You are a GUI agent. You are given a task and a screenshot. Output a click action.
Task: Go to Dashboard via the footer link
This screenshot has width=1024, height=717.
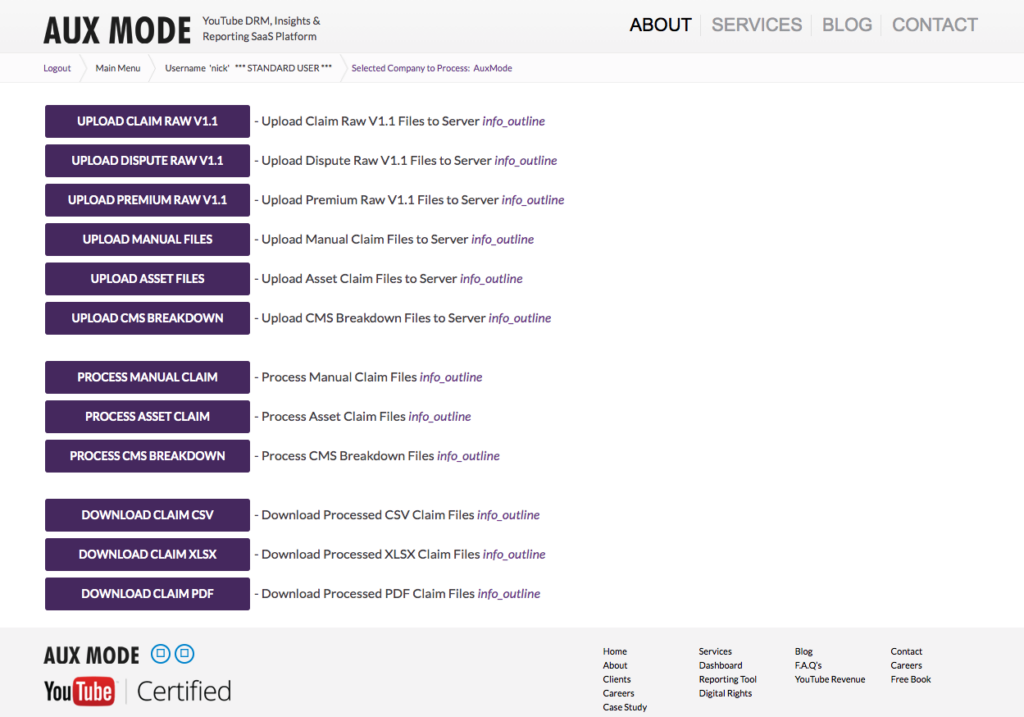[x=720, y=665]
